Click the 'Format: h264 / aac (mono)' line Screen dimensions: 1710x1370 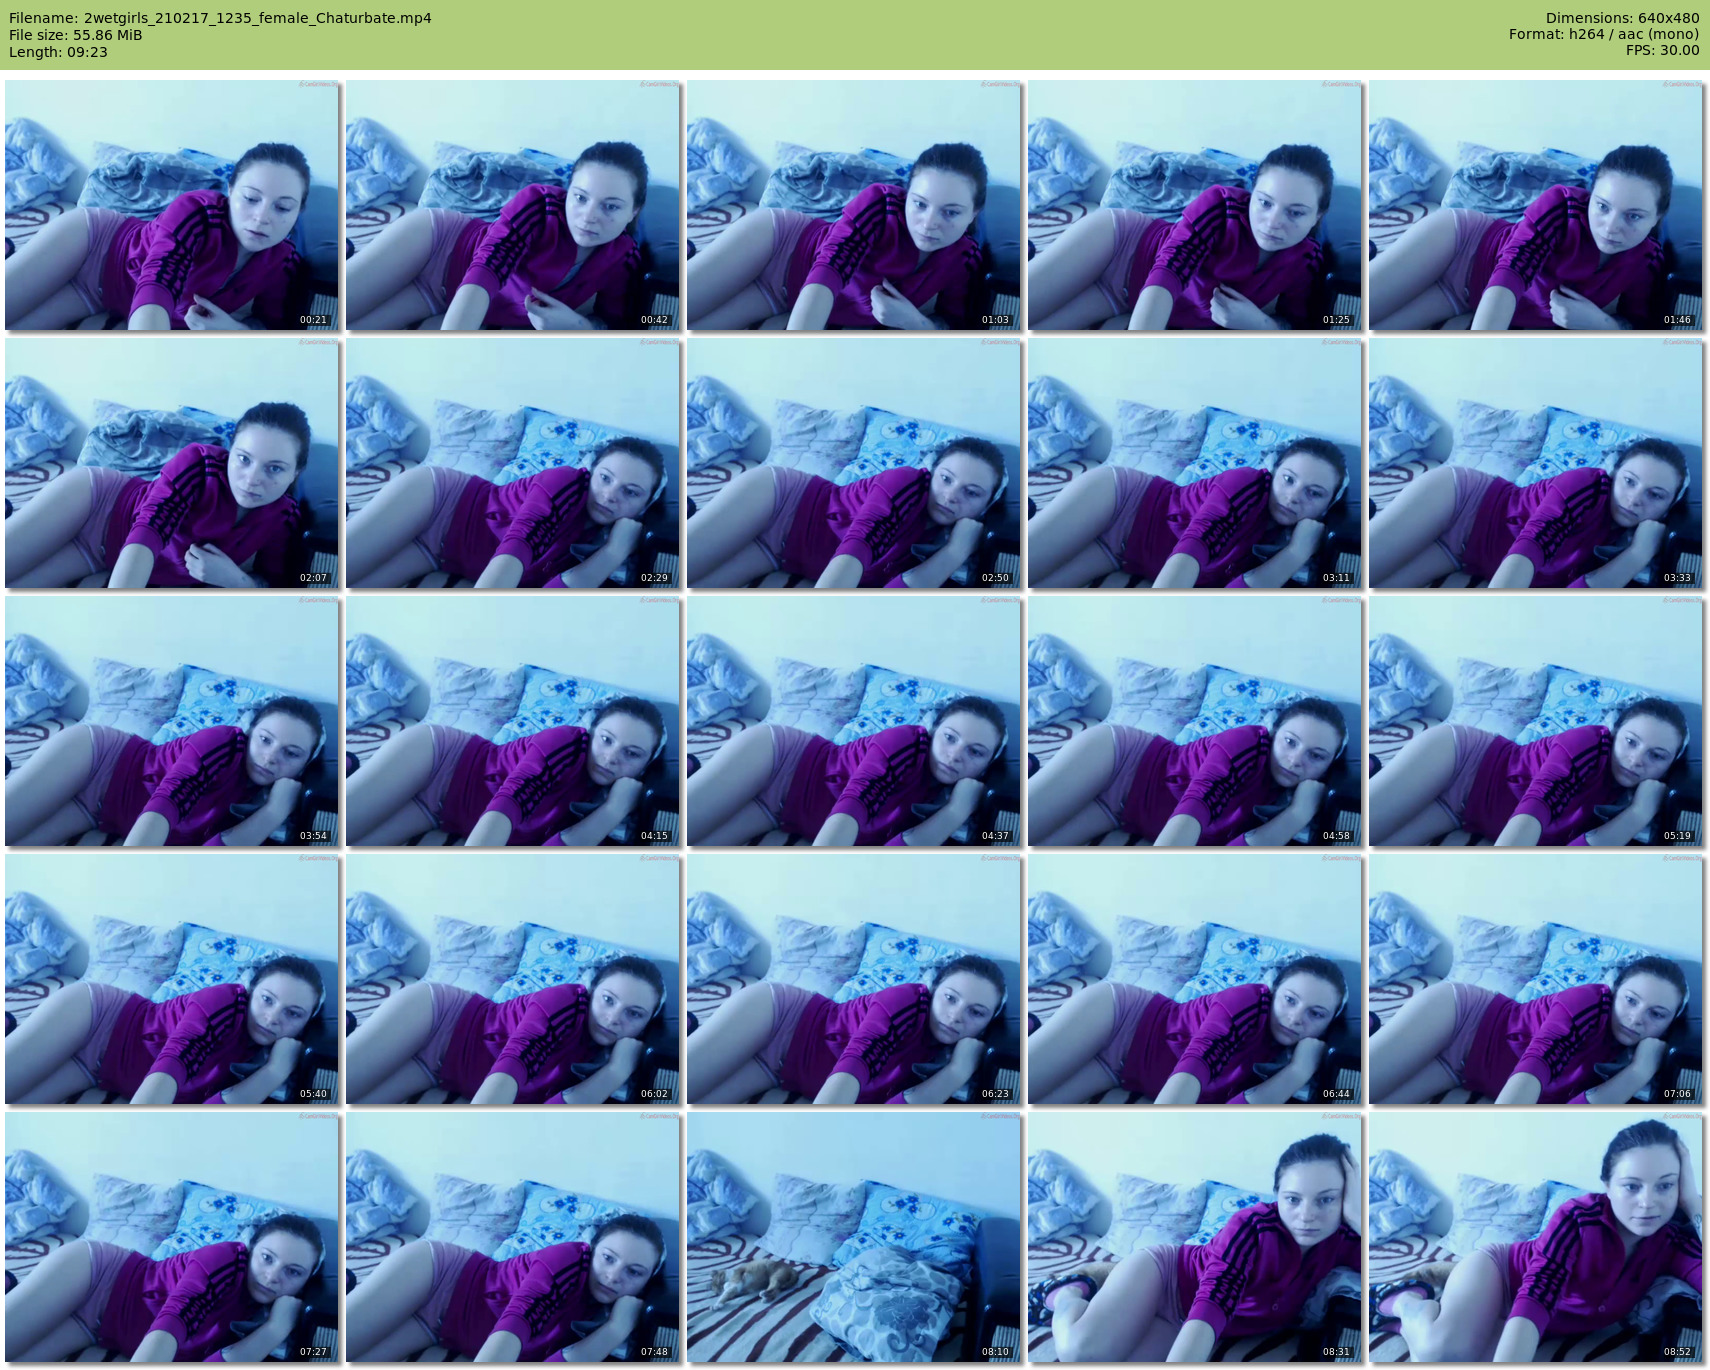1604,34
